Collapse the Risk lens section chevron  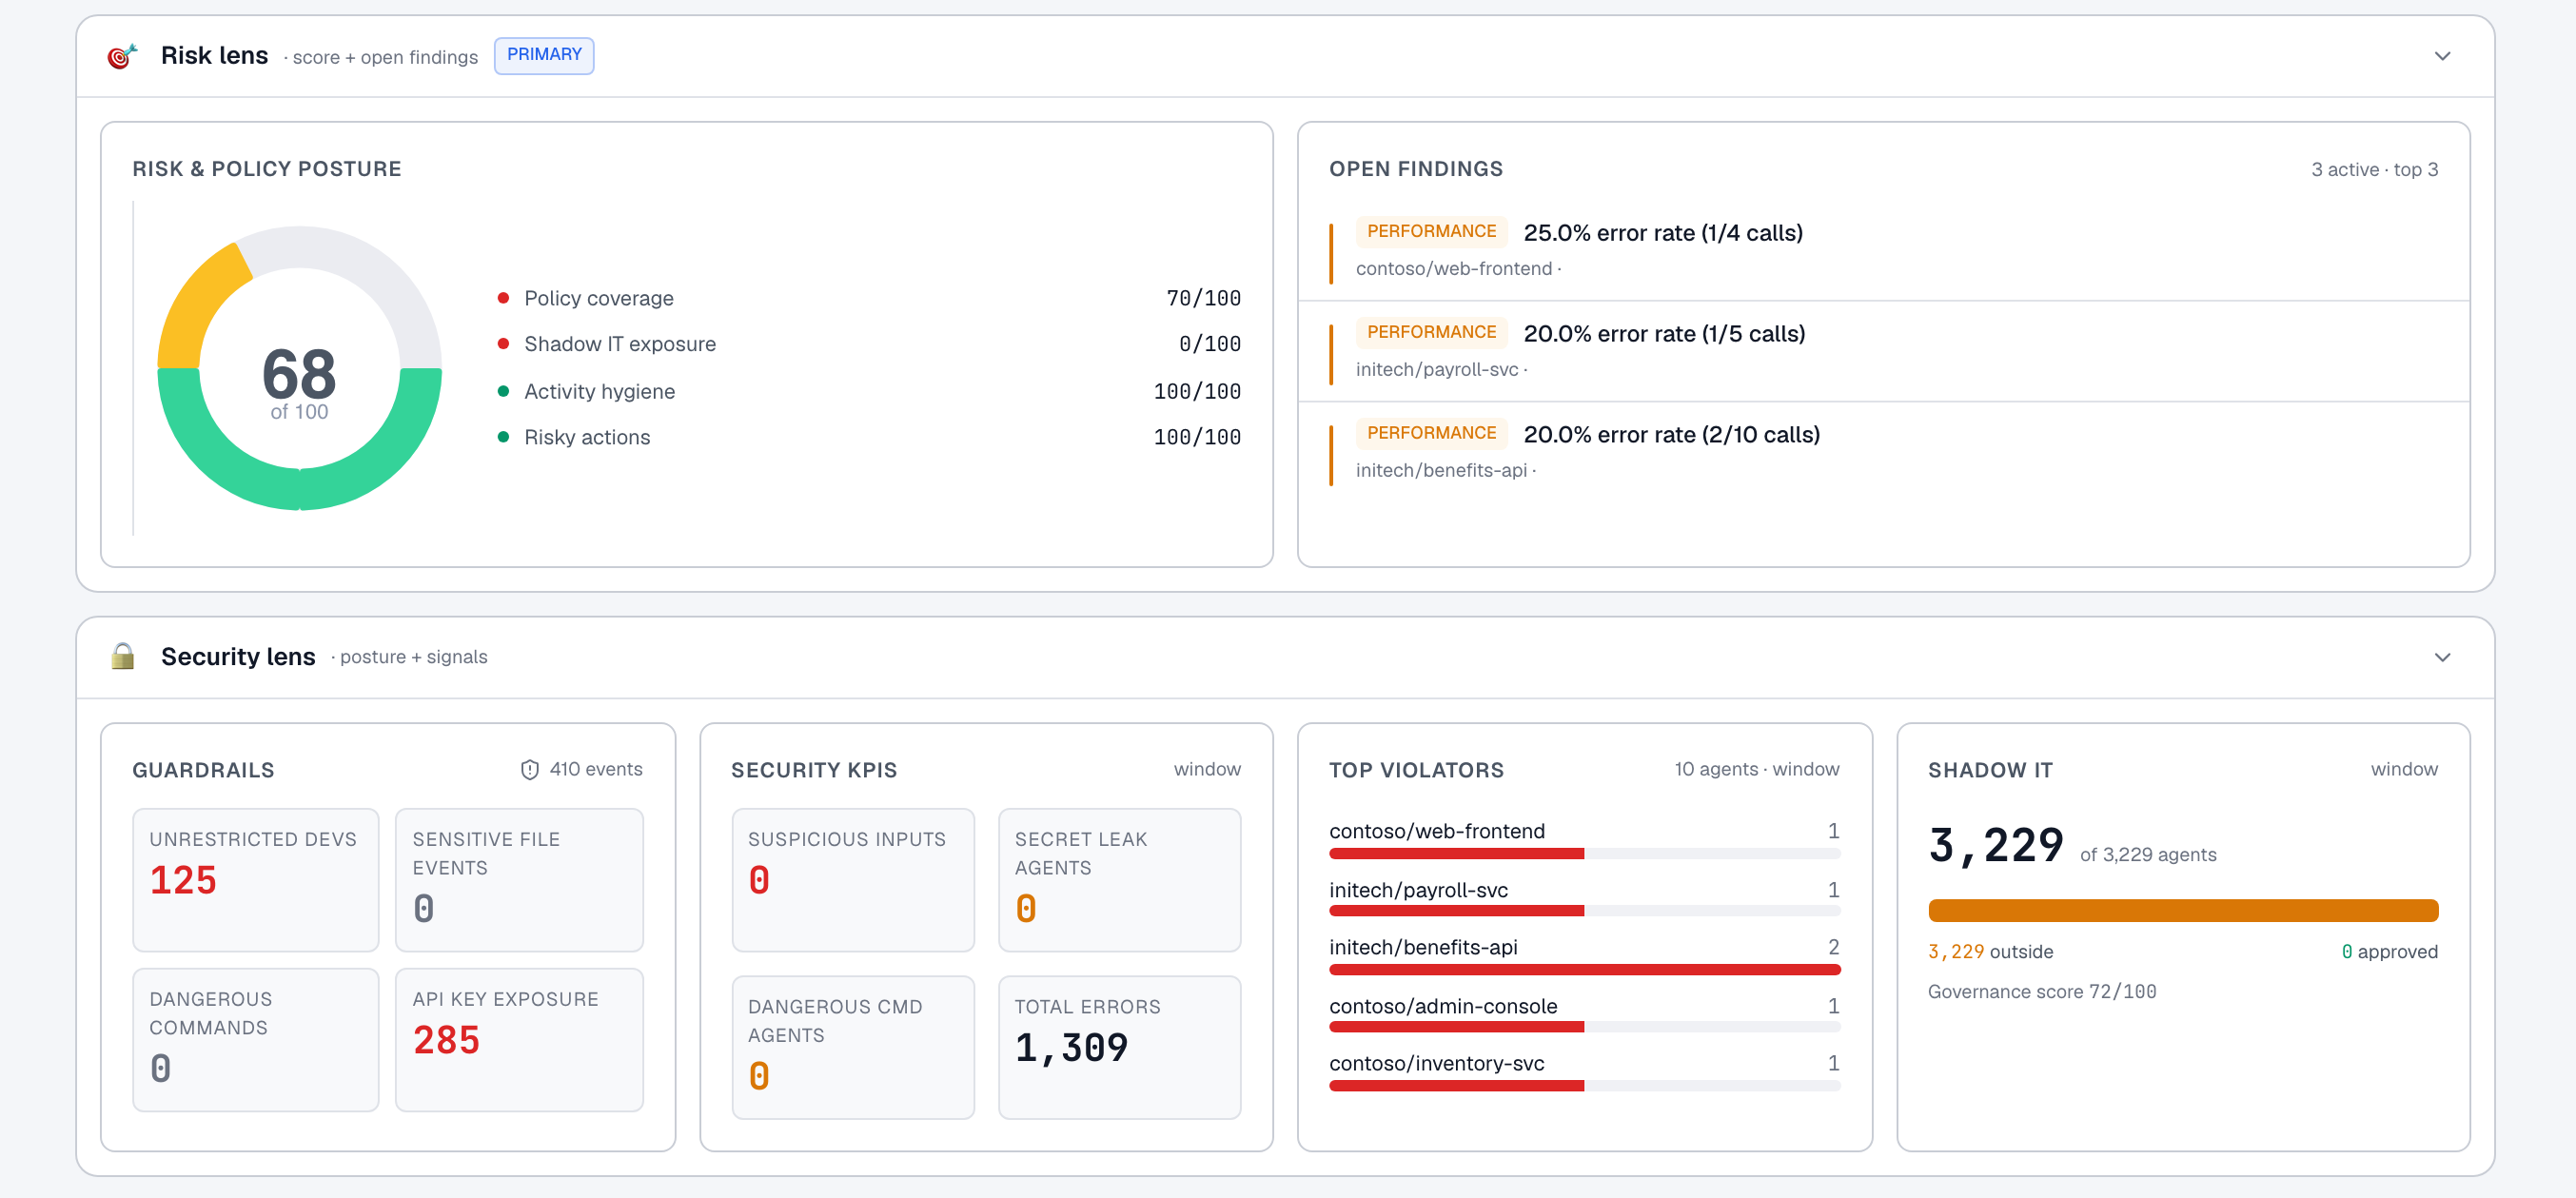click(2442, 56)
